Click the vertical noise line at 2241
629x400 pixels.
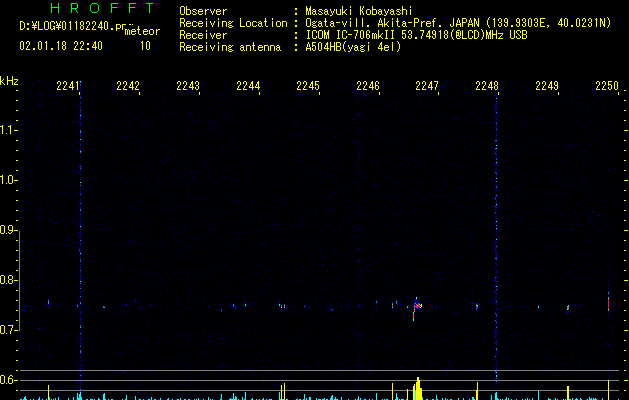click(80, 237)
